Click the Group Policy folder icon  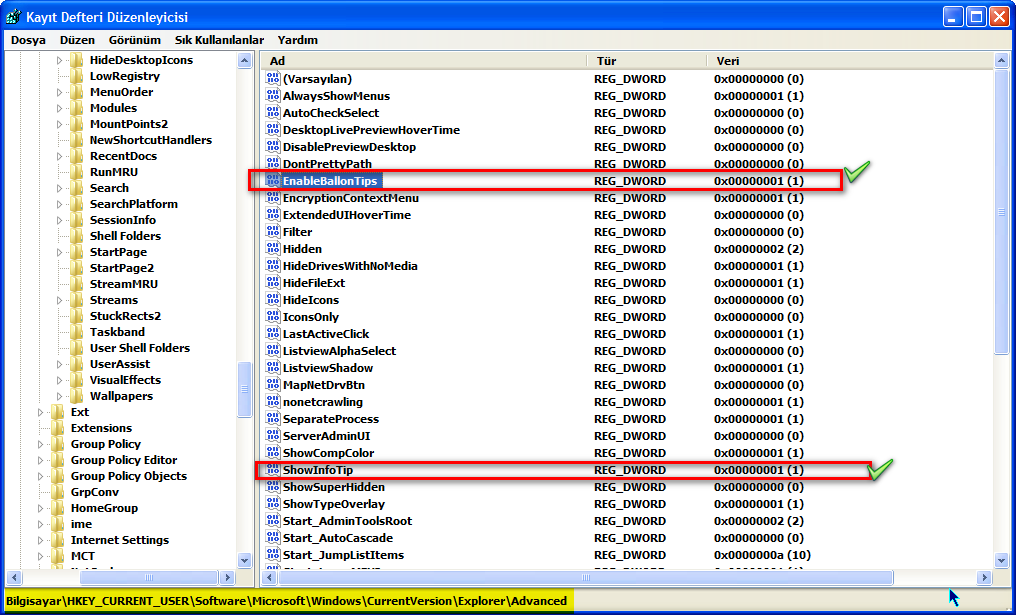[58, 444]
